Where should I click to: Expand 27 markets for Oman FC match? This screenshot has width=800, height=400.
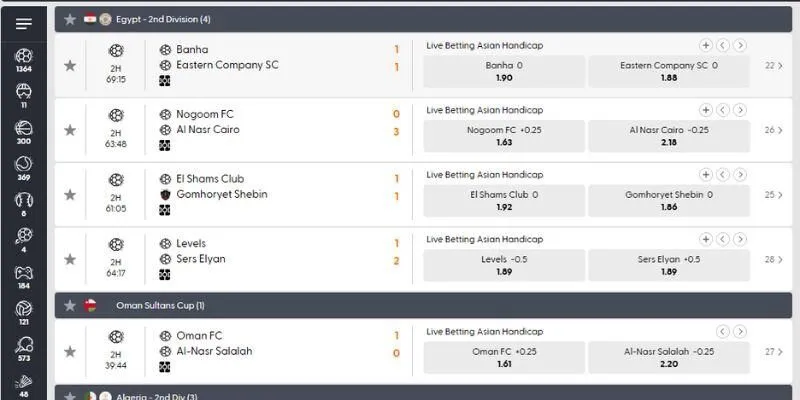point(773,351)
